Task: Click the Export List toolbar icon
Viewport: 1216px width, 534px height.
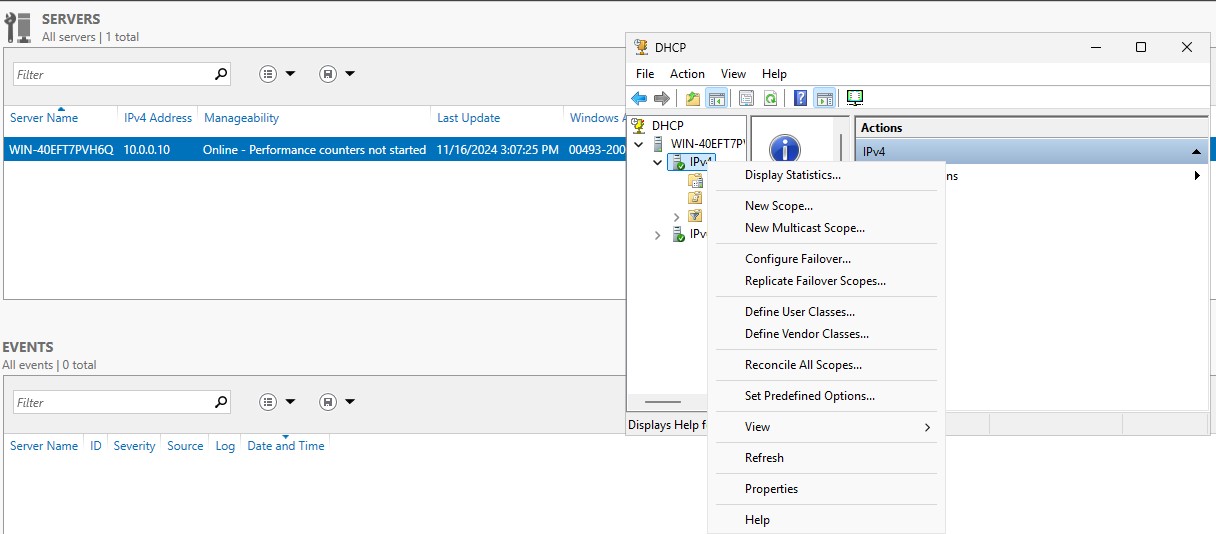Action: 746,98
